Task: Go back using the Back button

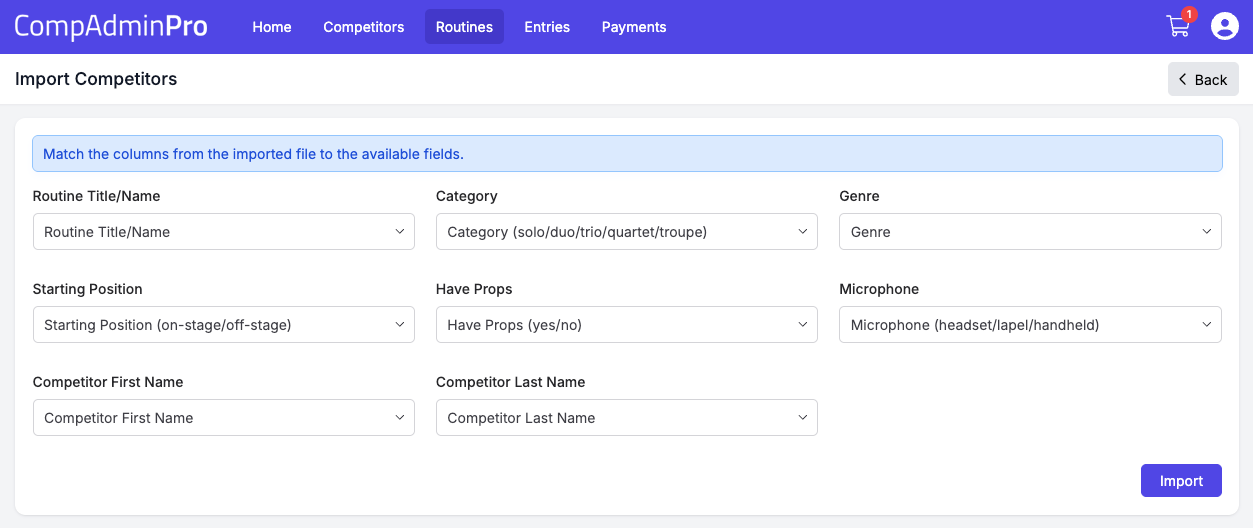Action: (1203, 79)
